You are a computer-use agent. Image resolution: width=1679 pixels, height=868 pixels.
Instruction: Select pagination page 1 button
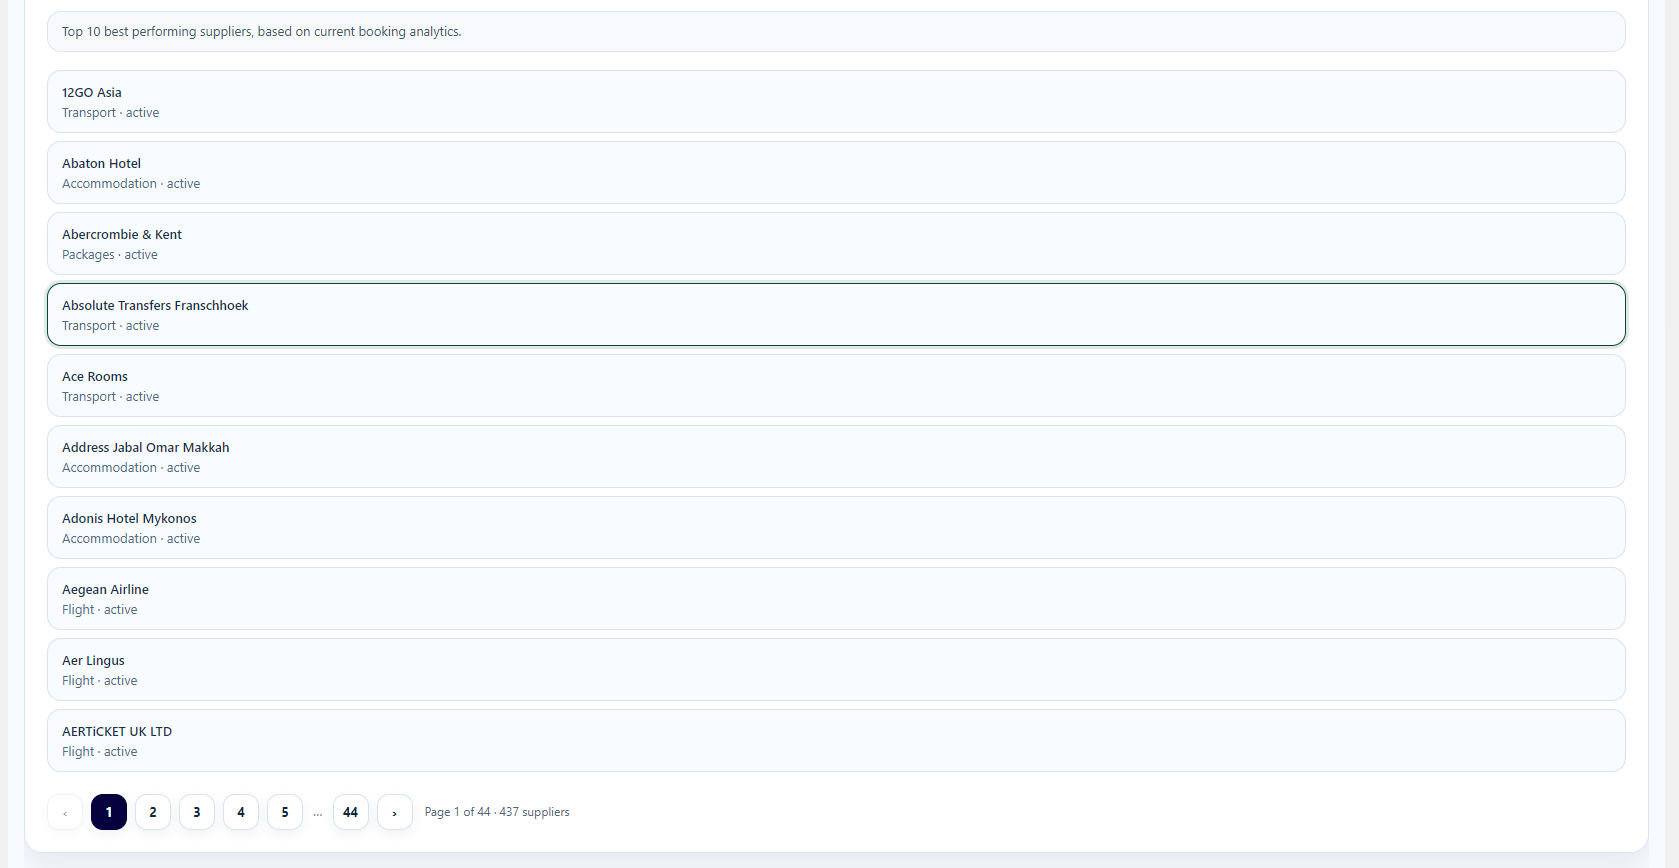109,812
